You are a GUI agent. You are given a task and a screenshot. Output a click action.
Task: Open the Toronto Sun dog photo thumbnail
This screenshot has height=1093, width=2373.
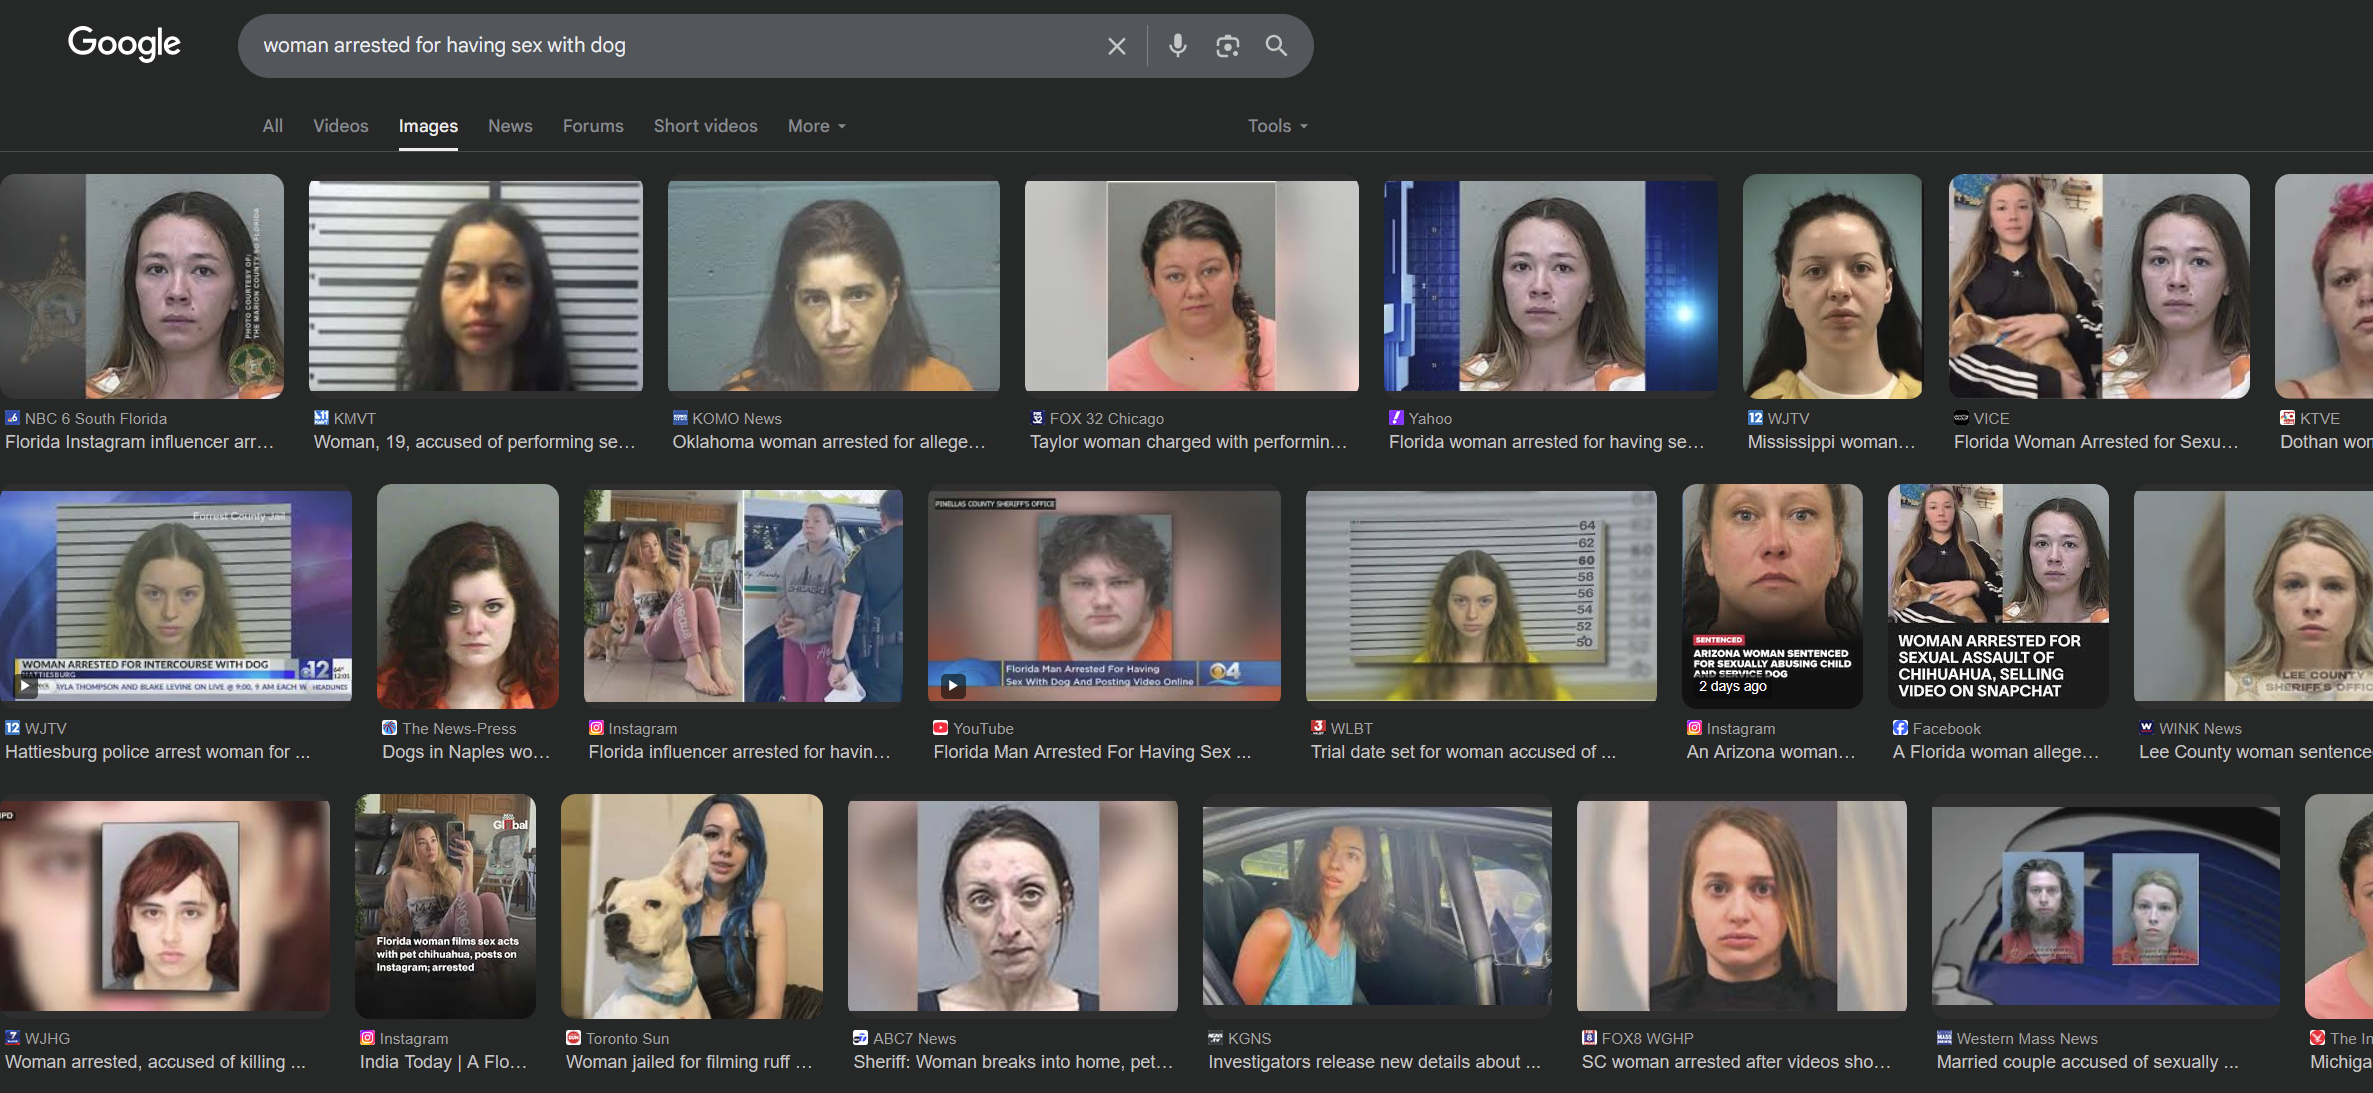coord(691,906)
